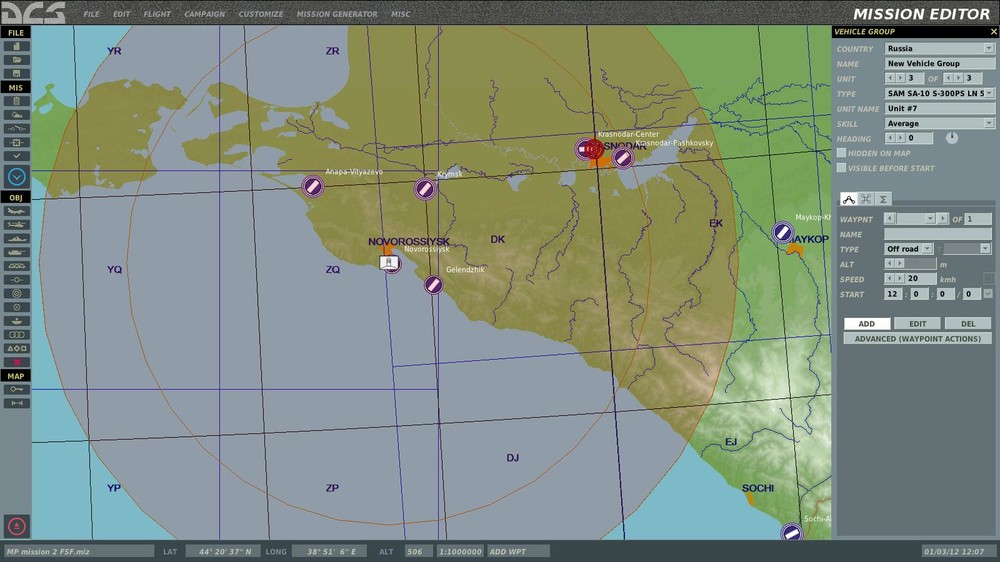Select Gelendzhik airfield marker on map

pos(433,285)
